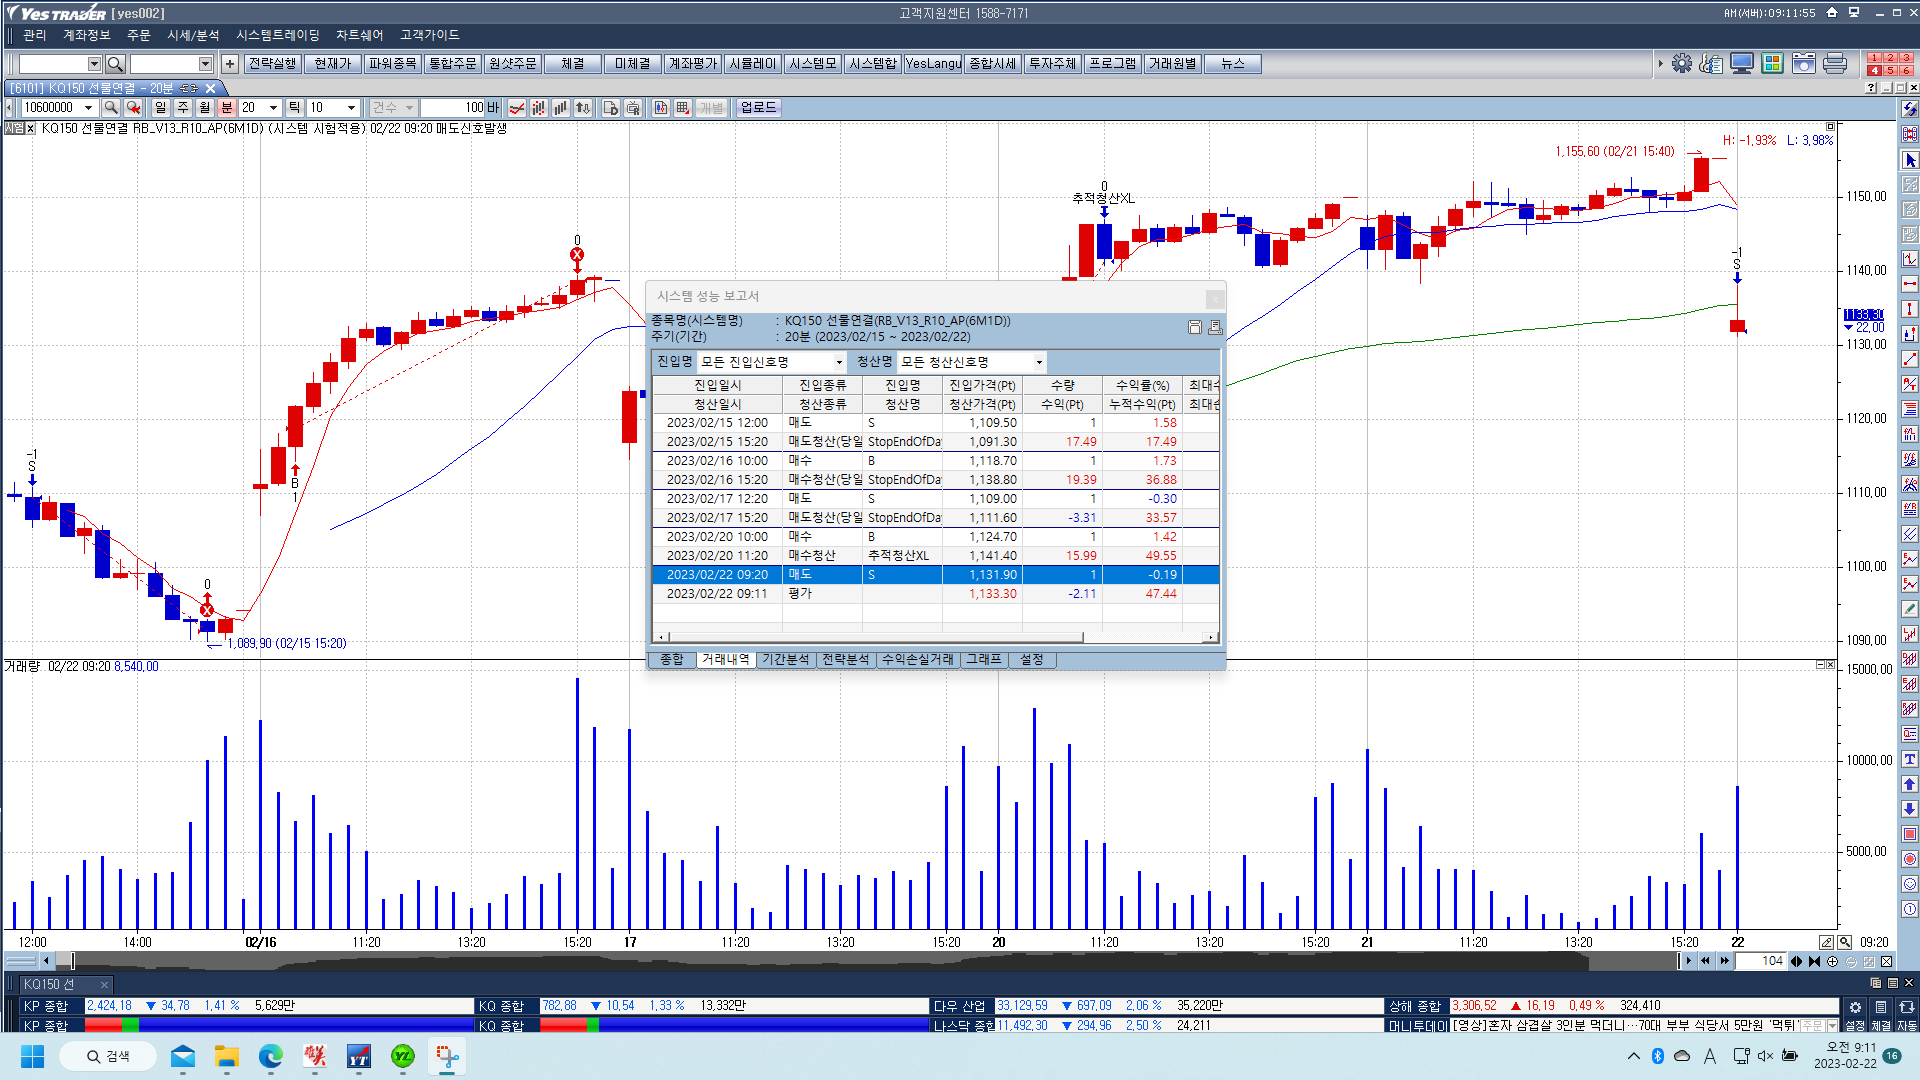Toggle the 일 daily period button
The height and width of the screenshot is (1080, 1920).
pyautogui.click(x=160, y=107)
